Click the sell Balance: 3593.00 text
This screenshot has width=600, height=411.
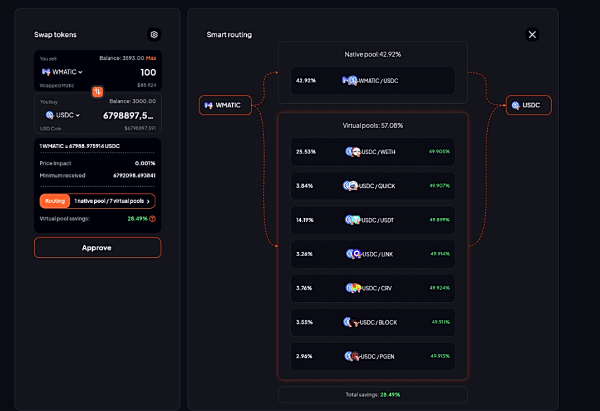coord(122,58)
